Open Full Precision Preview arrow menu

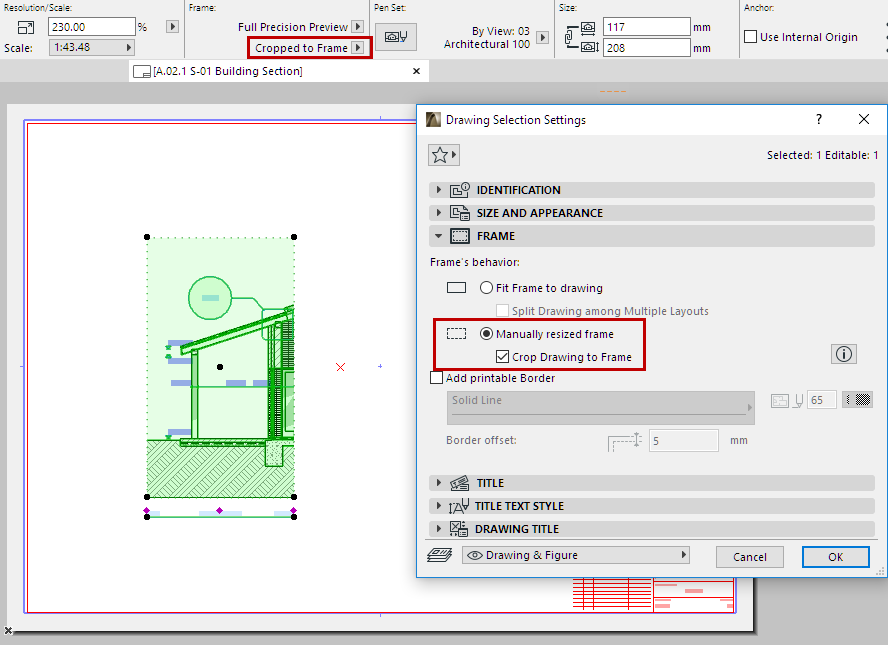(357, 27)
